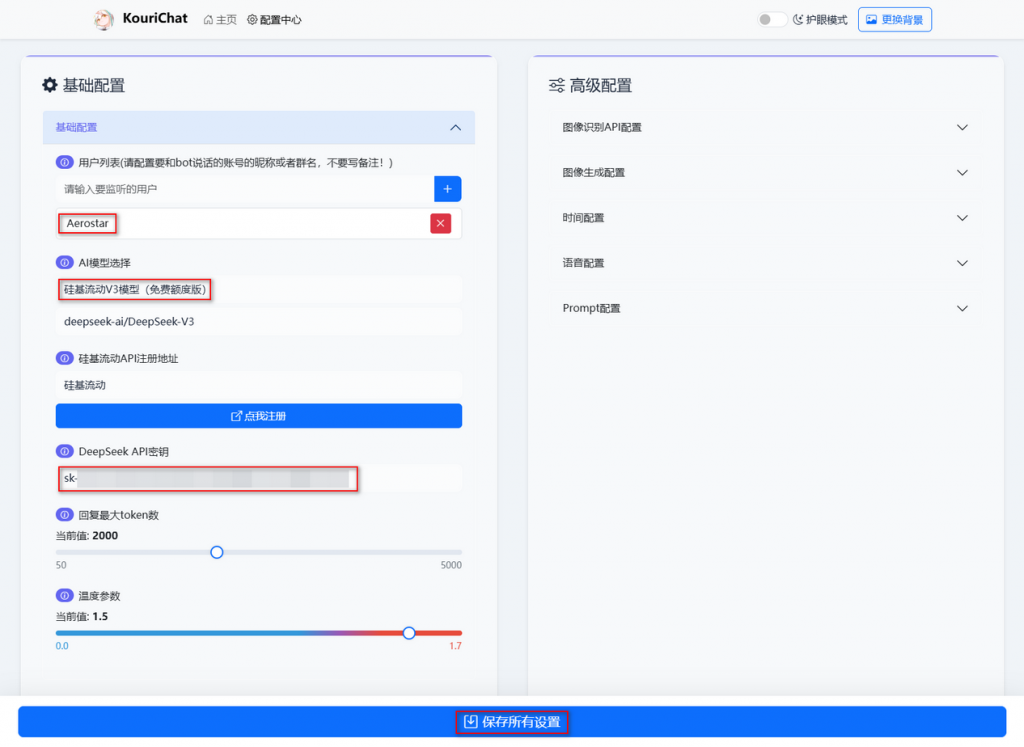
Task: Toggle the 护眼模式 switch
Action: (x=772, y=19)
